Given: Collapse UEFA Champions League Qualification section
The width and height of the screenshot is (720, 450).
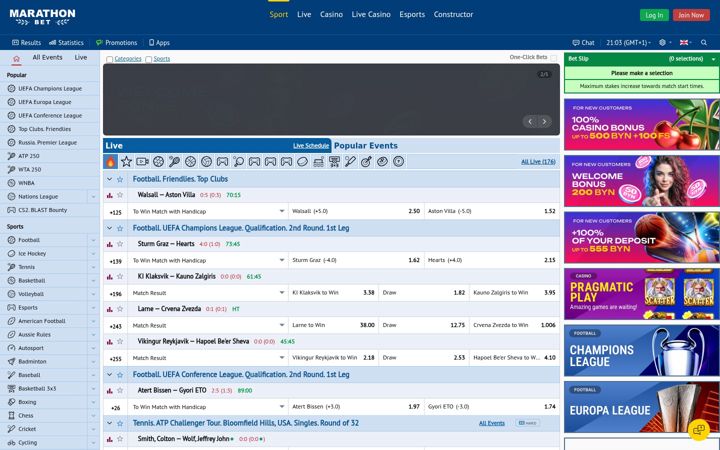Looking at the screenshot, I should tap(109, 228).
